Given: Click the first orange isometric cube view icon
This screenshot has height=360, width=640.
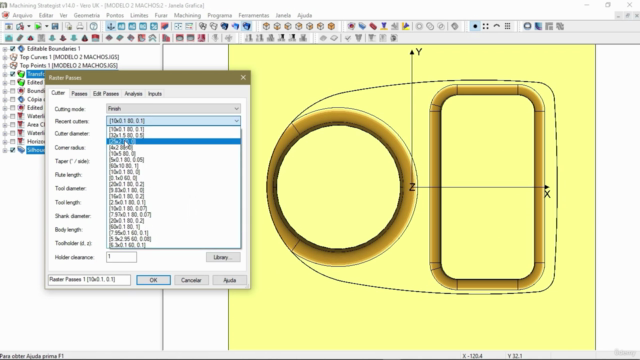Looking at the screenshot, I should click(266, 27).
